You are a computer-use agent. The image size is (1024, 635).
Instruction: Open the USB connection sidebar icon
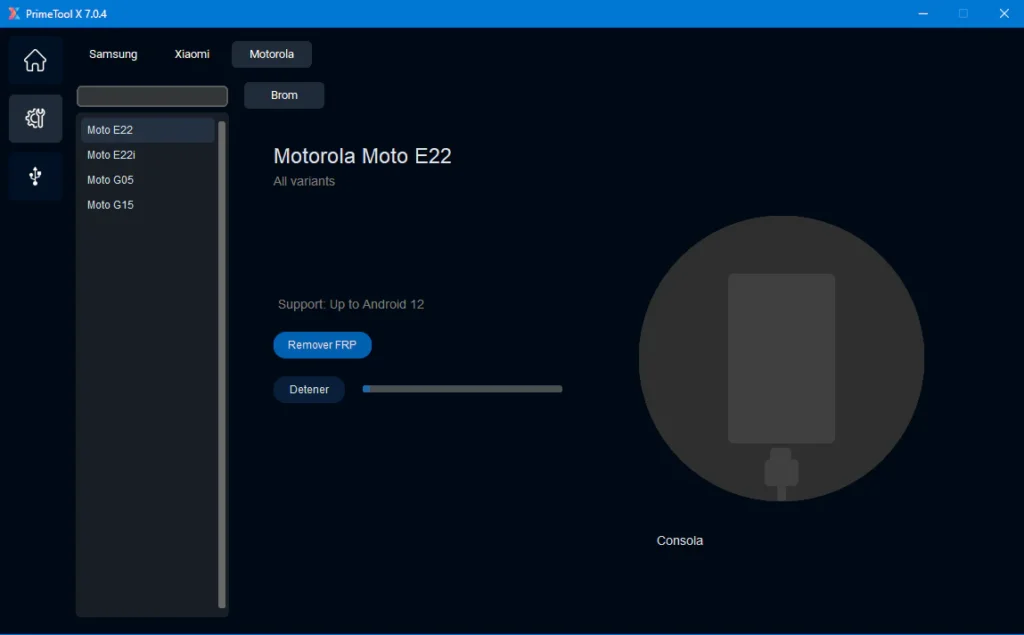35,176
